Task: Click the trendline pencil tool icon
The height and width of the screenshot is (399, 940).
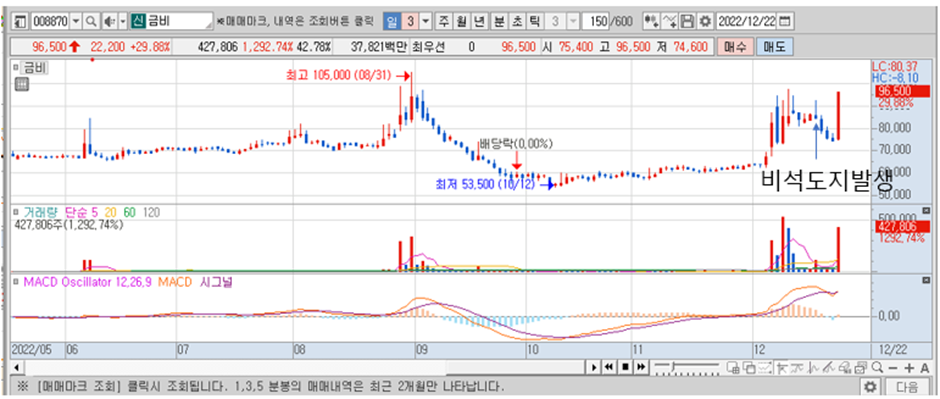Action: coord(830,367)
